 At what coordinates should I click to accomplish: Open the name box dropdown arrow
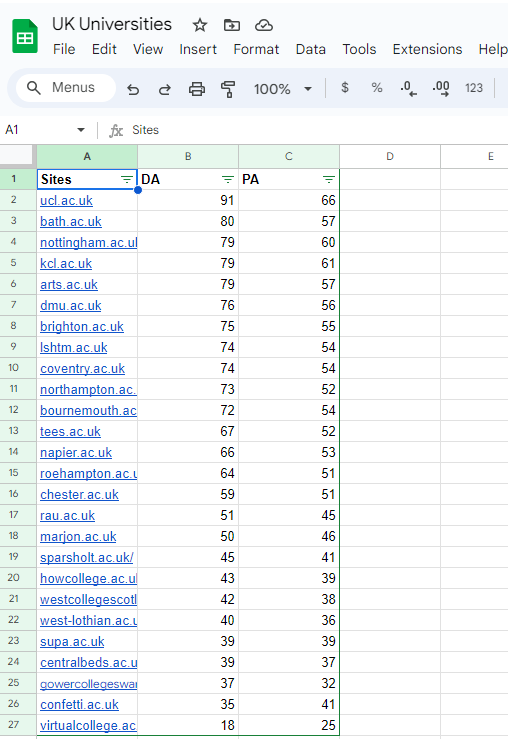point(81,130)
